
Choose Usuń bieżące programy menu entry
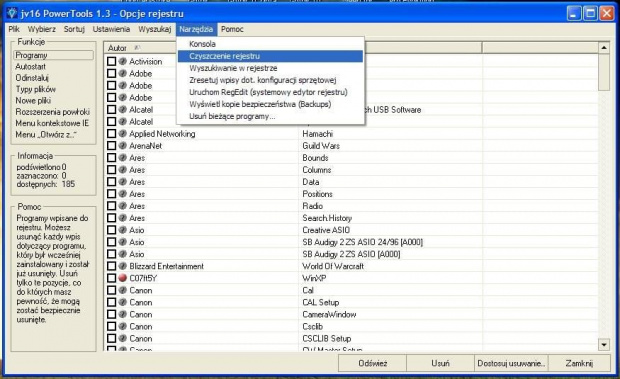point(270,116)
